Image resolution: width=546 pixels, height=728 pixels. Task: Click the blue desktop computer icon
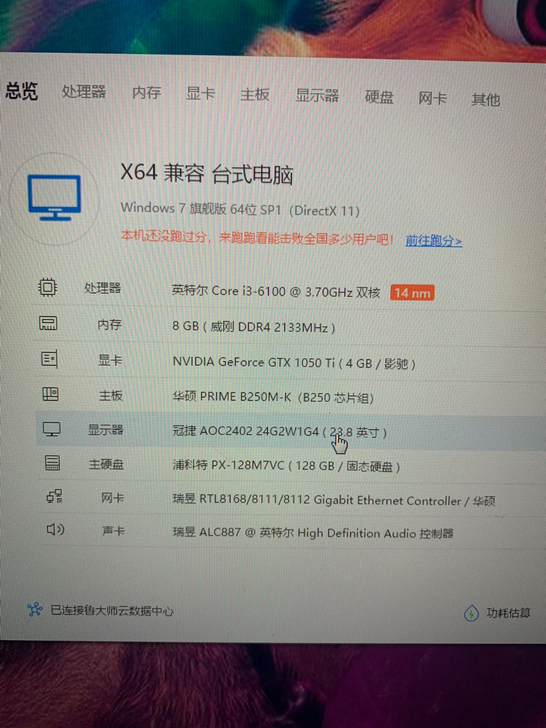(x=54, y=197)
